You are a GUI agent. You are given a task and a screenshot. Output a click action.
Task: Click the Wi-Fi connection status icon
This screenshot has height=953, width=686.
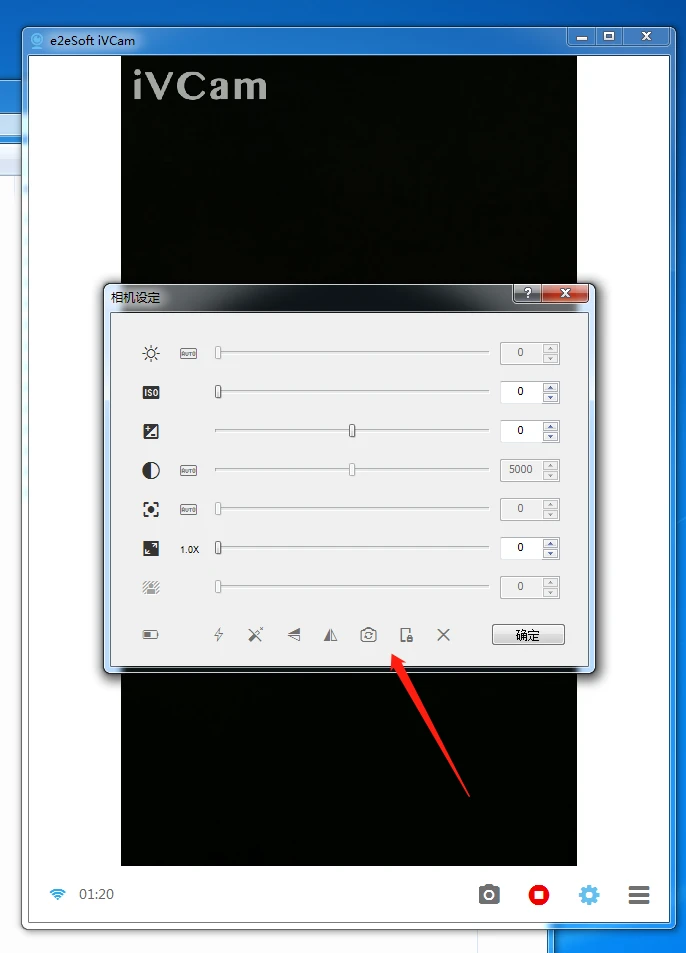tap(58, 894)
